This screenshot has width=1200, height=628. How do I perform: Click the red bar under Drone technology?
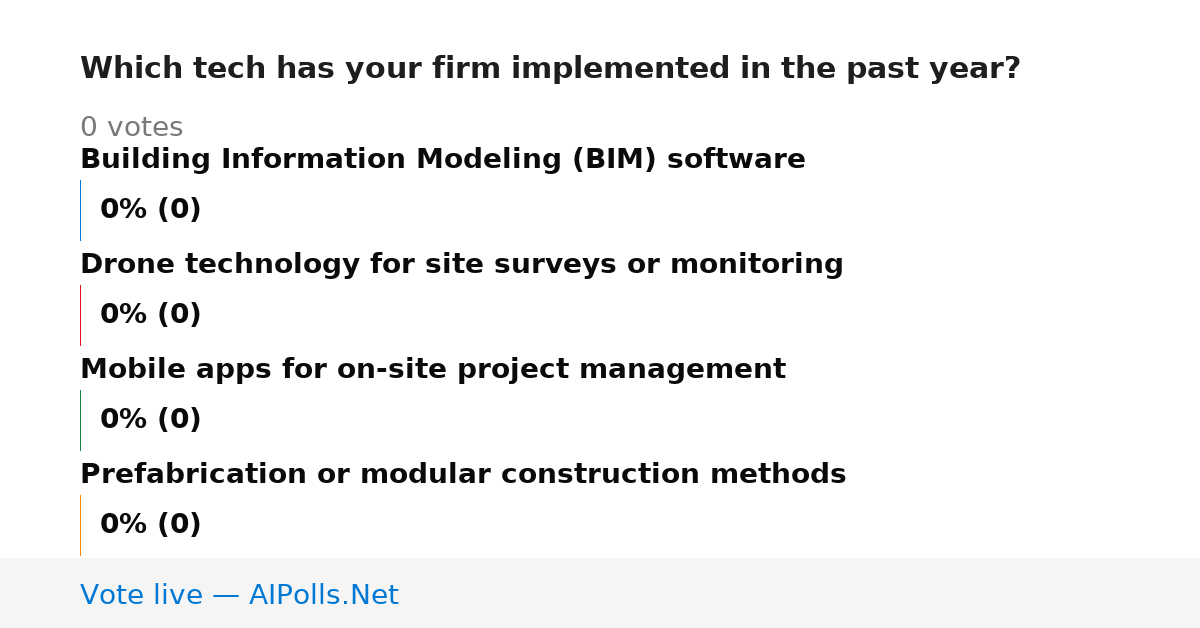pos(80,315)
